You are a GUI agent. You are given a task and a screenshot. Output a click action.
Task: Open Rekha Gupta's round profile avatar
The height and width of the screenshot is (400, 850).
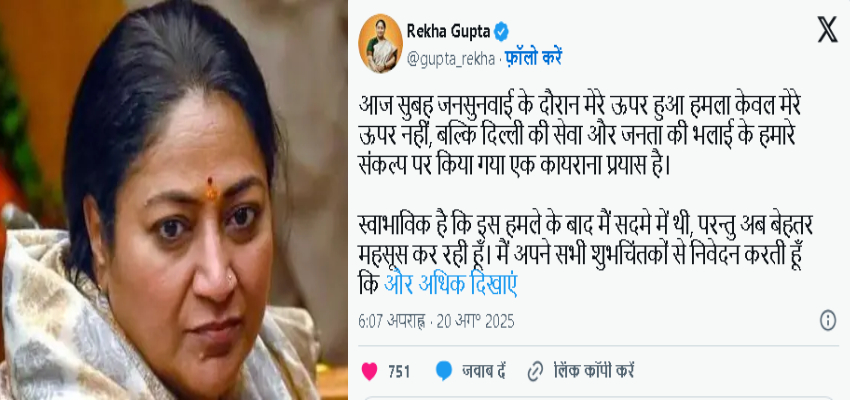point(381,44)
